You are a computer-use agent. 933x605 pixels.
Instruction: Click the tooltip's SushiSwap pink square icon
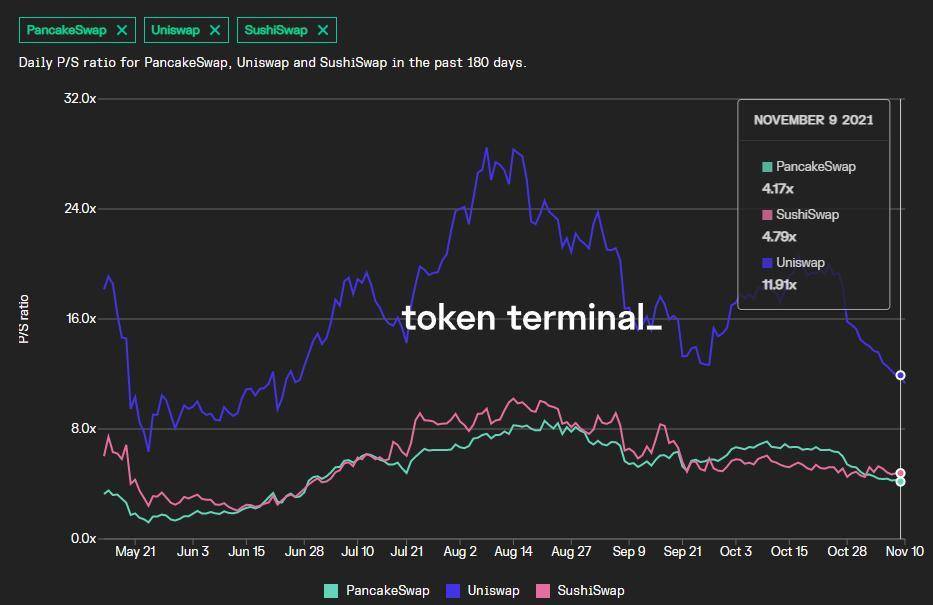tap(767, 215)
